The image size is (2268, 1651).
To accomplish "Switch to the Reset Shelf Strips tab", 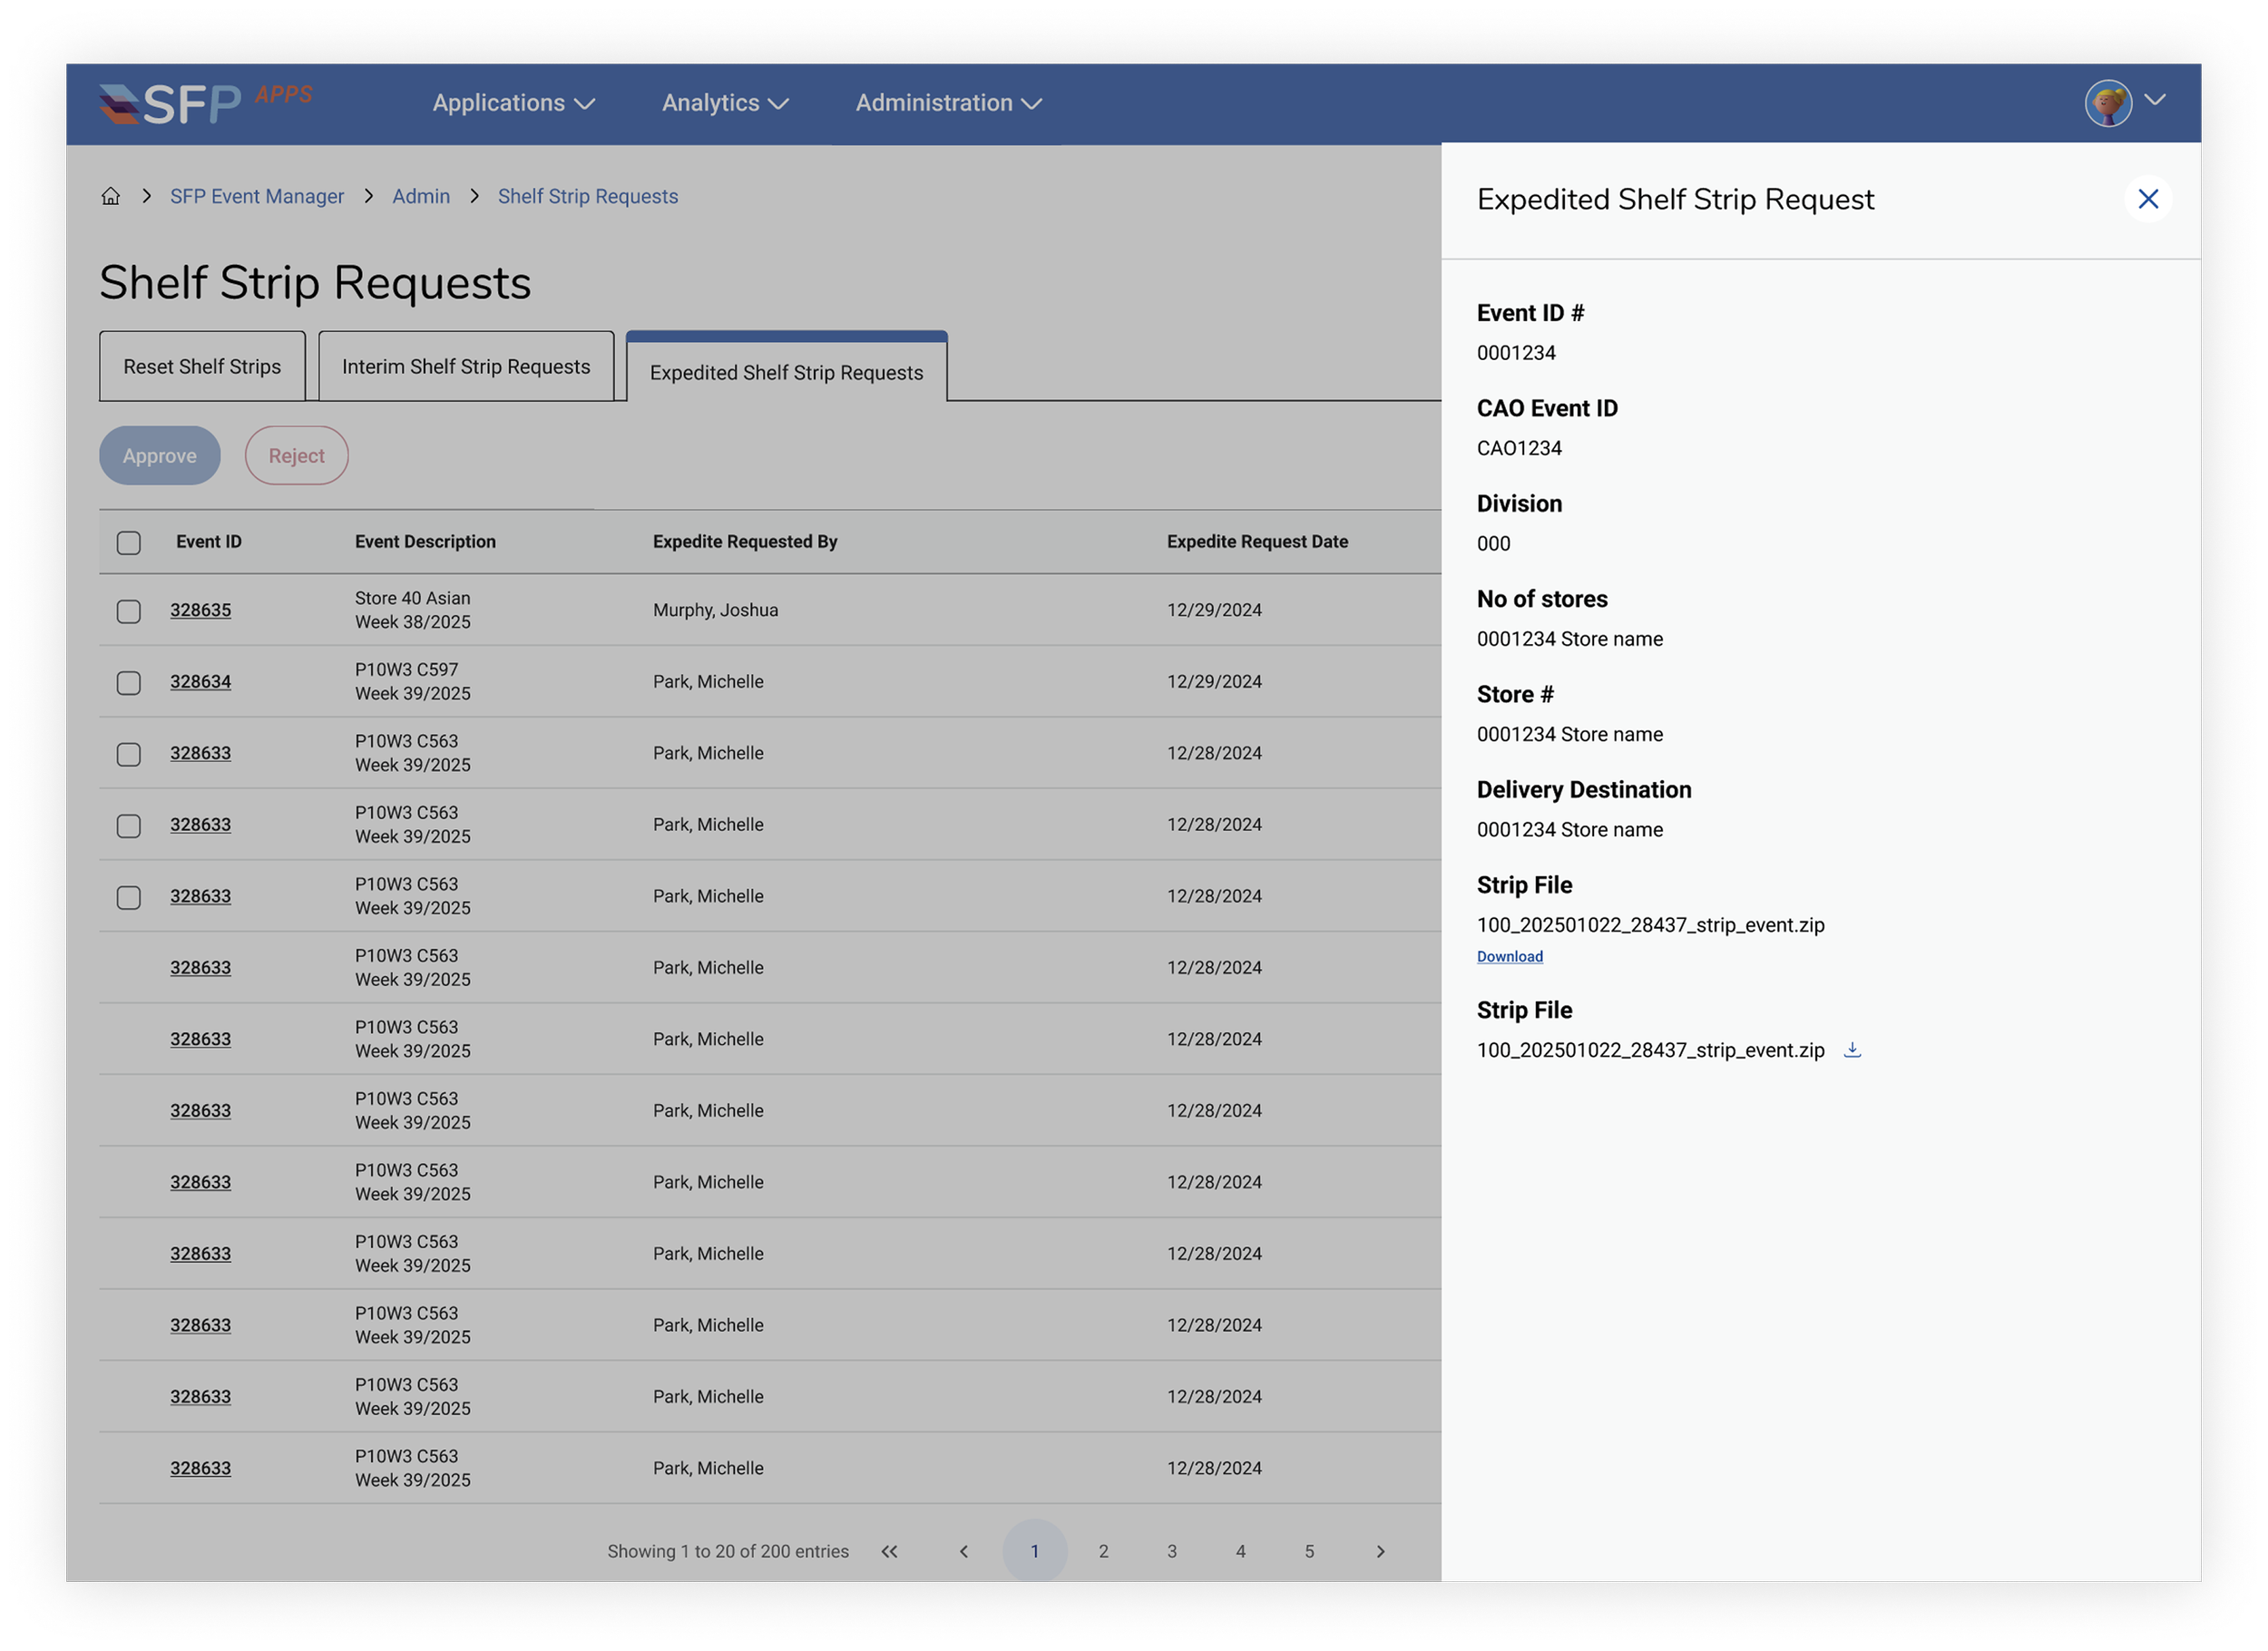I will (202, 367).
